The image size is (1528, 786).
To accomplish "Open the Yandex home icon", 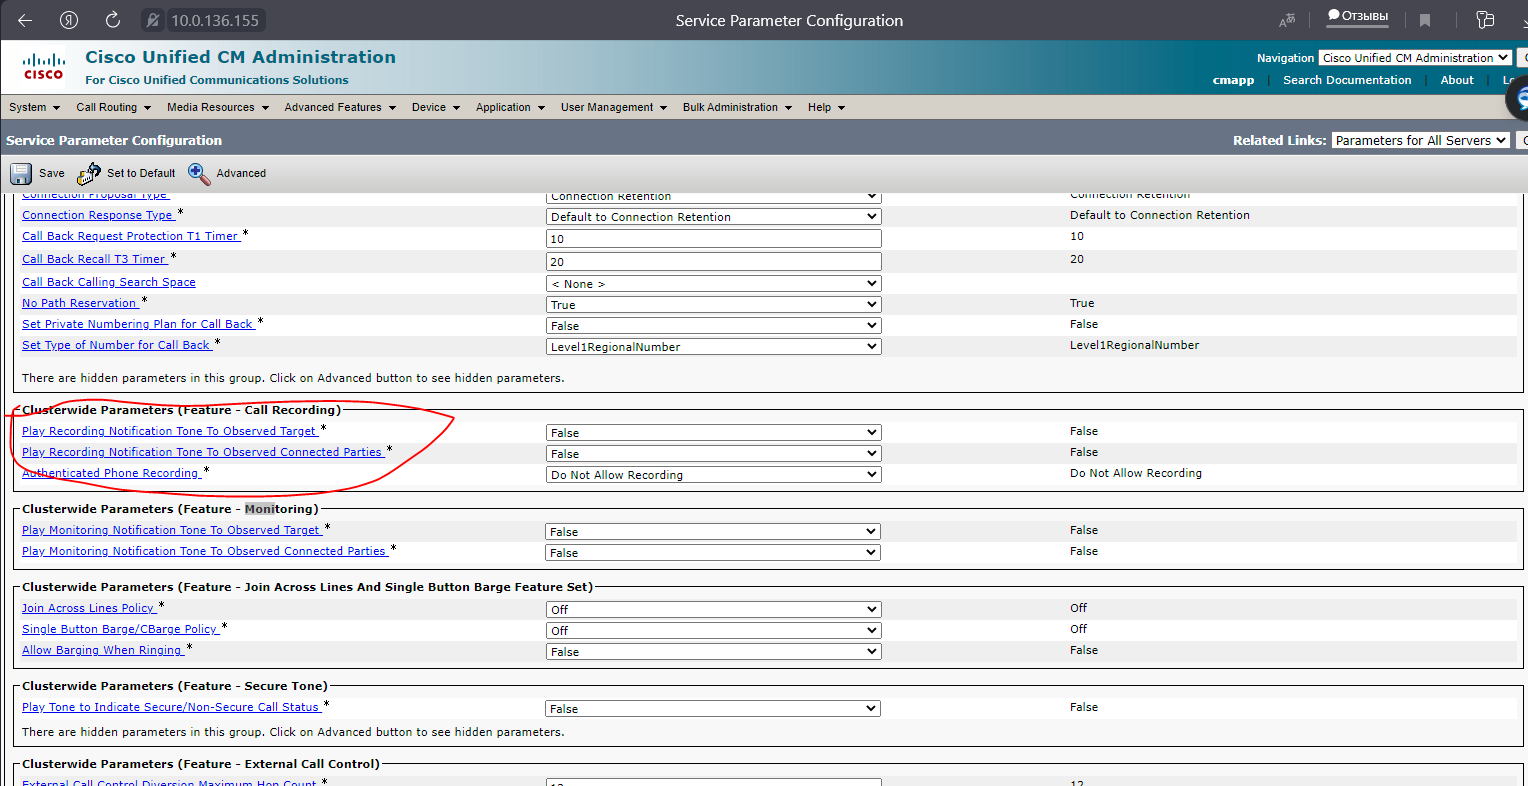I will [69, 20].
